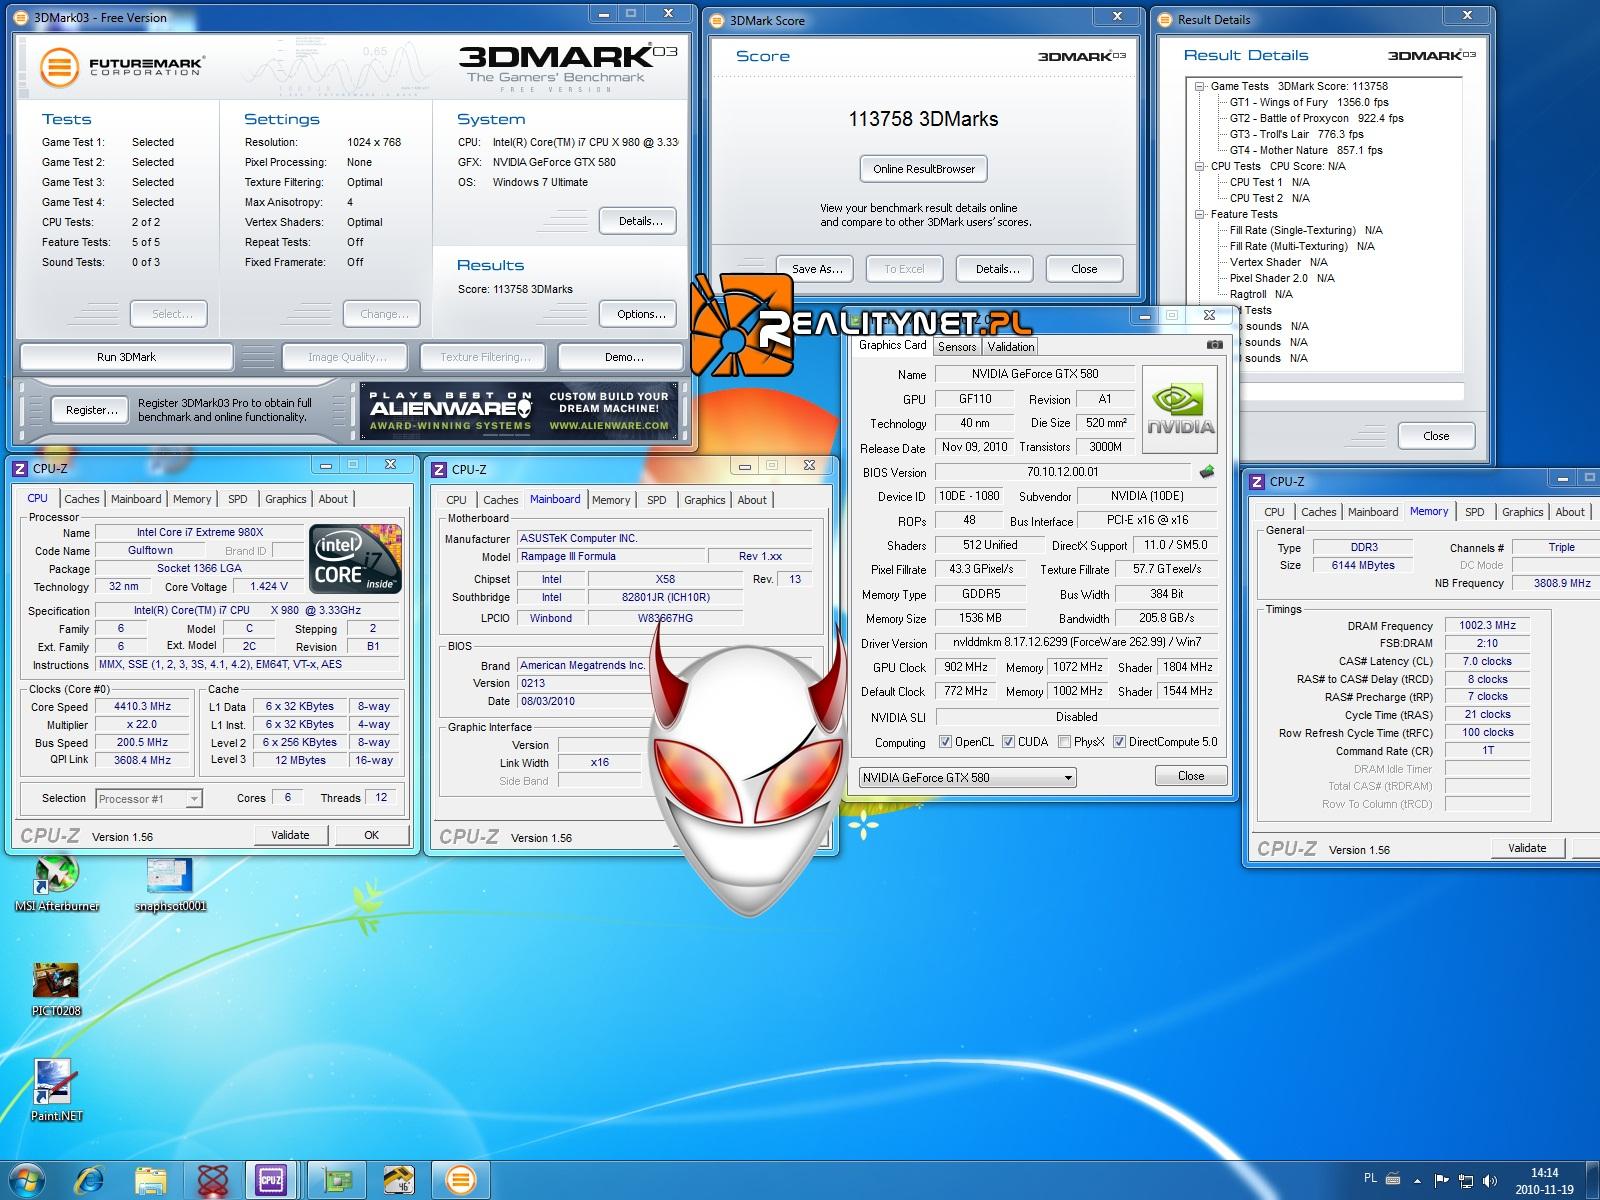The image size is (1600, 1200).
Task: Click GPU-Z camera screenshot icon
Action: (x=1214, y=345)
